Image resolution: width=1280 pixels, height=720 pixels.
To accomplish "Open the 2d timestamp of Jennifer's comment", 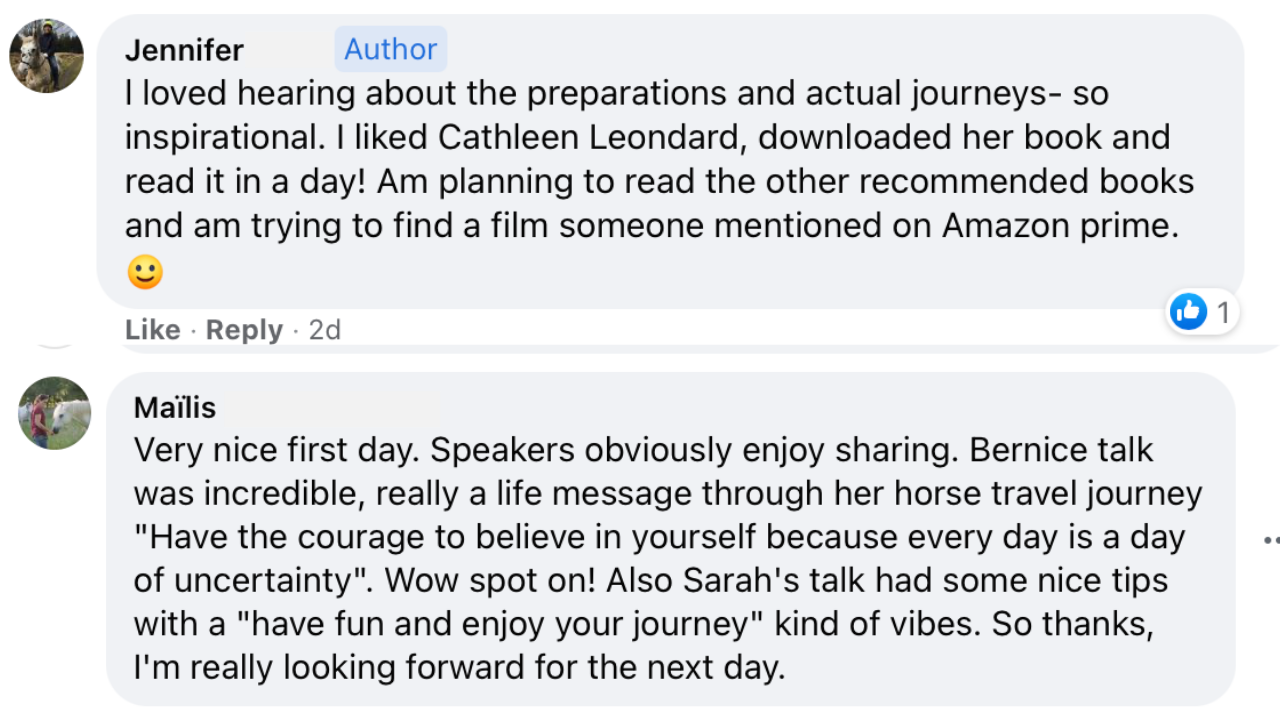I will tap(325, 330).
